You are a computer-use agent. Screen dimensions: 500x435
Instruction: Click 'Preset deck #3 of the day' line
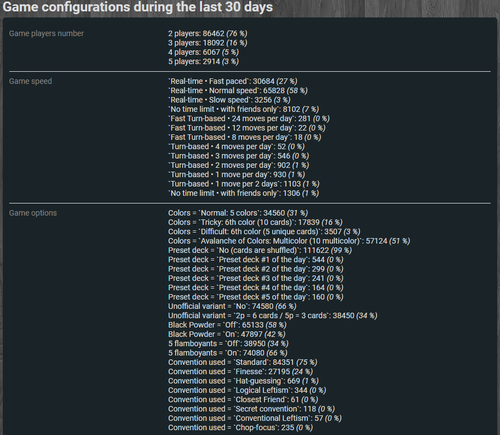pyautogui.click(x=256, y=278)
